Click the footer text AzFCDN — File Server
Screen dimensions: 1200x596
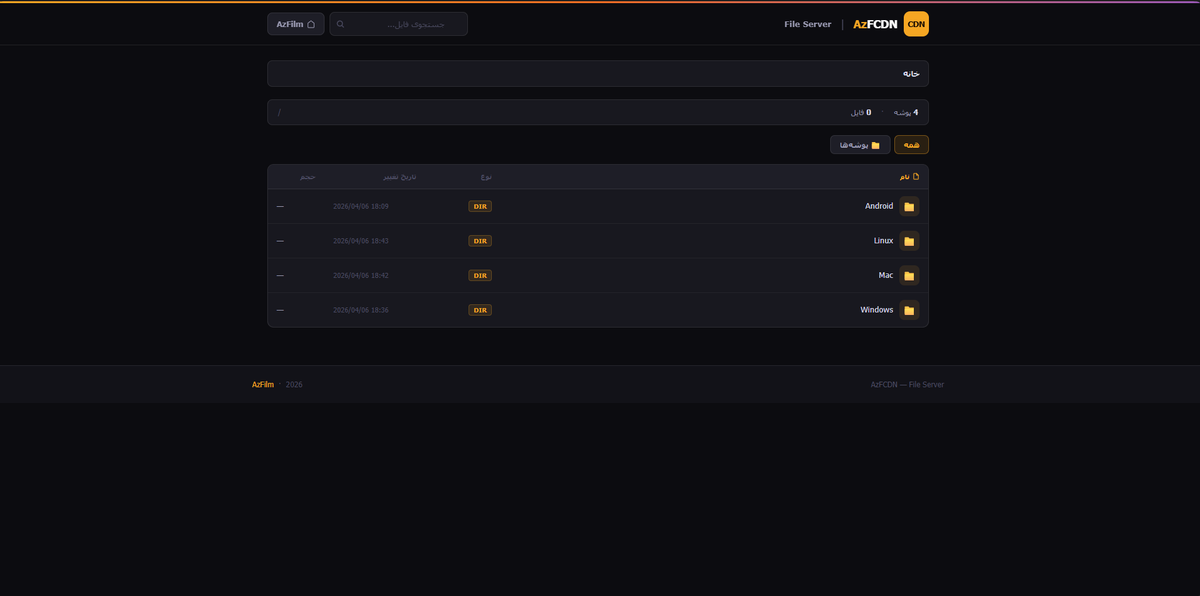coord(907,384)
